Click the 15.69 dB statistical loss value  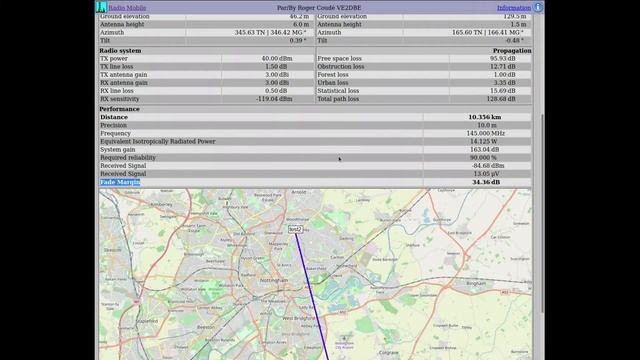pos(502,91)
